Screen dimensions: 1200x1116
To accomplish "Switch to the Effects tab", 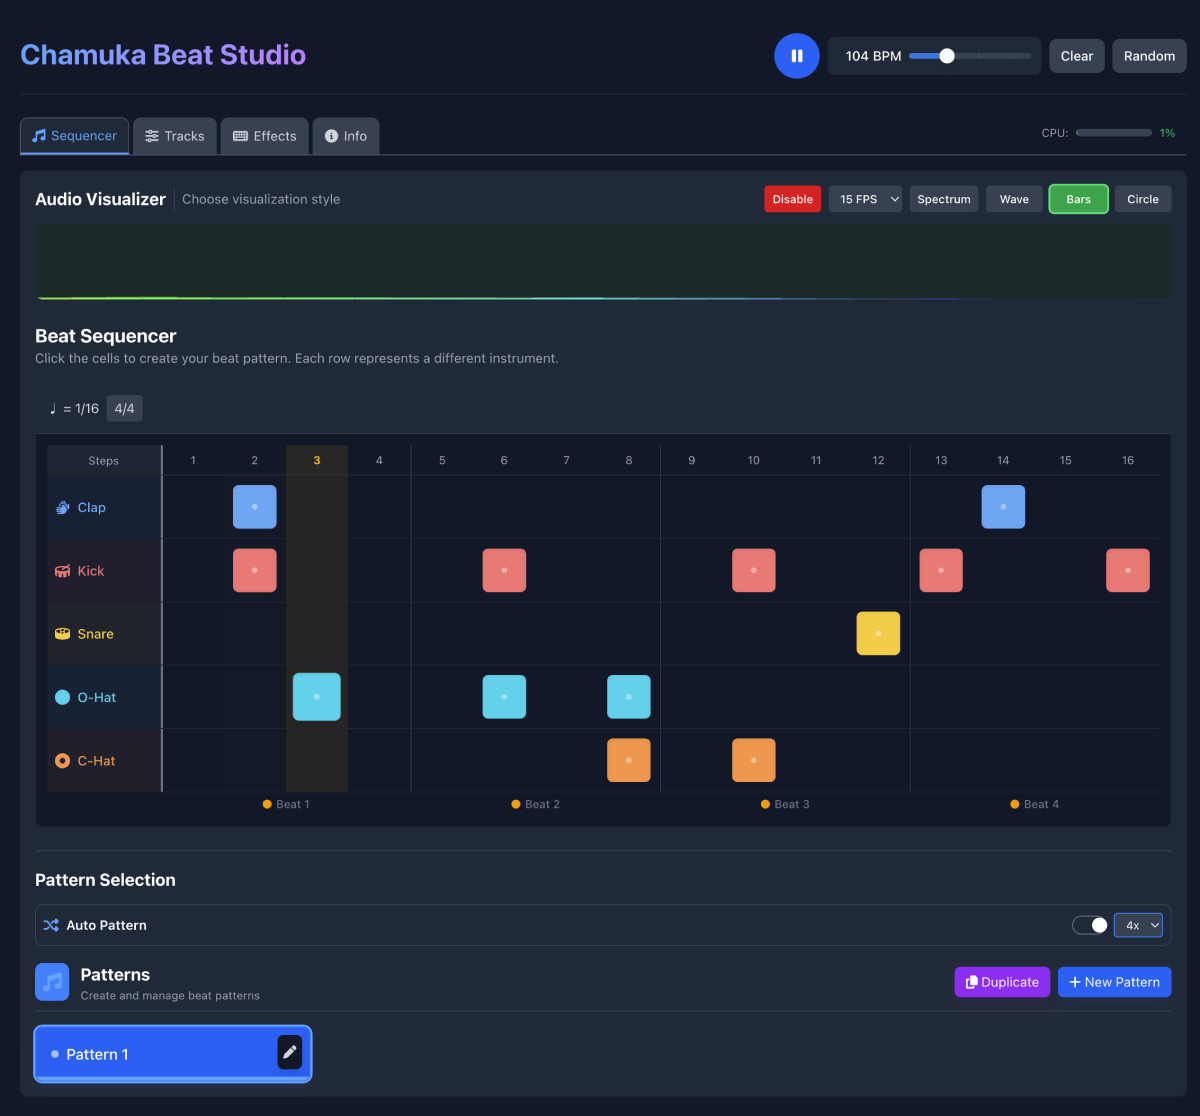I will tap(264, 136).
